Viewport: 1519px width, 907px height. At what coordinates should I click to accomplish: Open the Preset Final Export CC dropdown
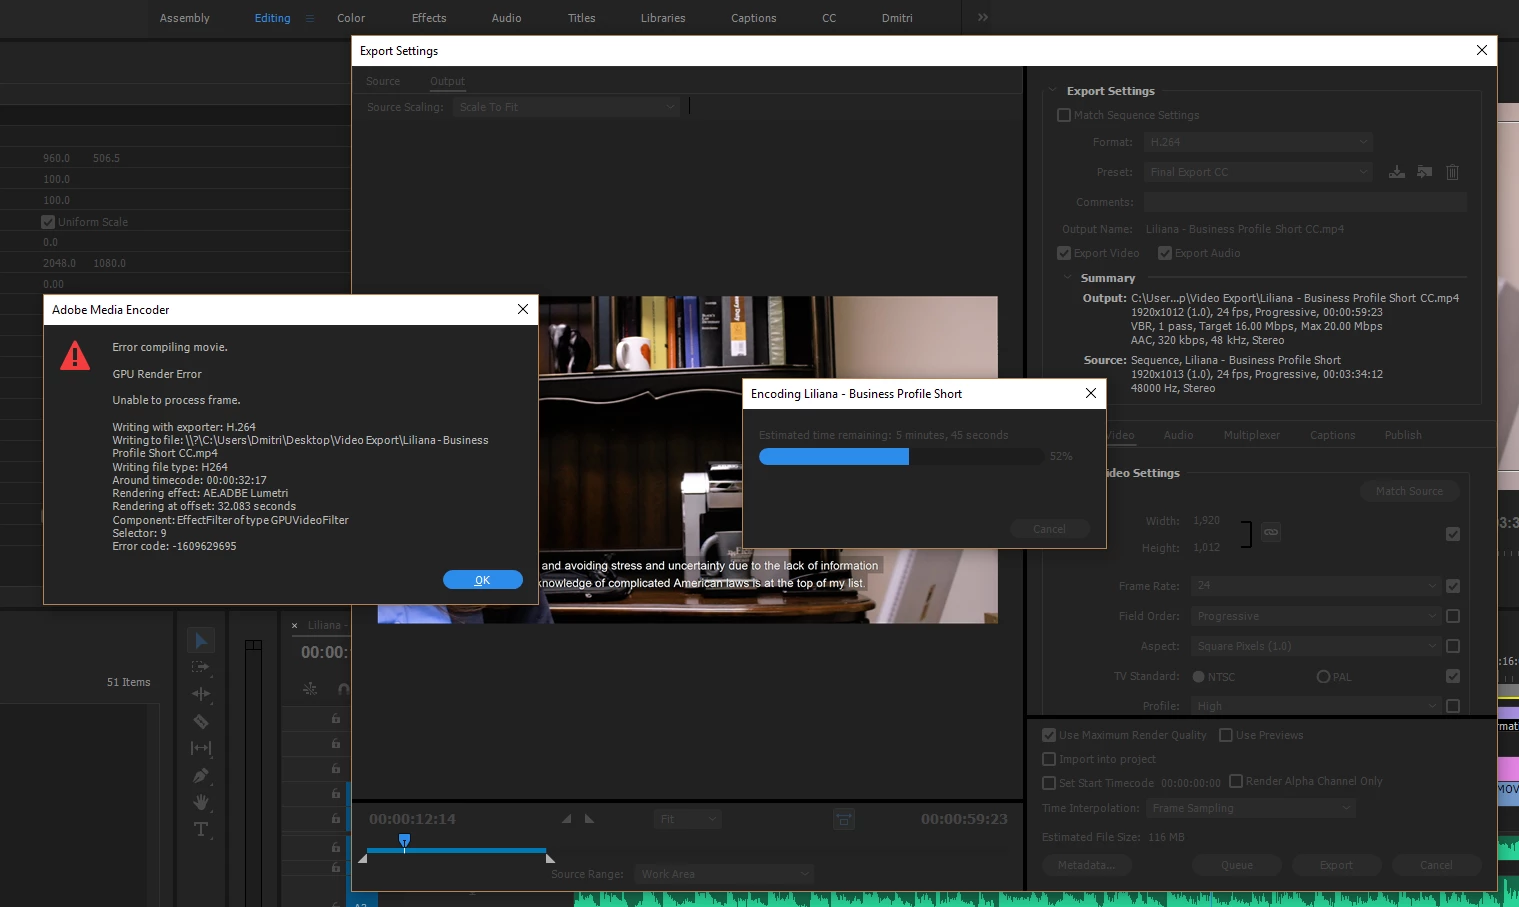[x=1258, y=172]
